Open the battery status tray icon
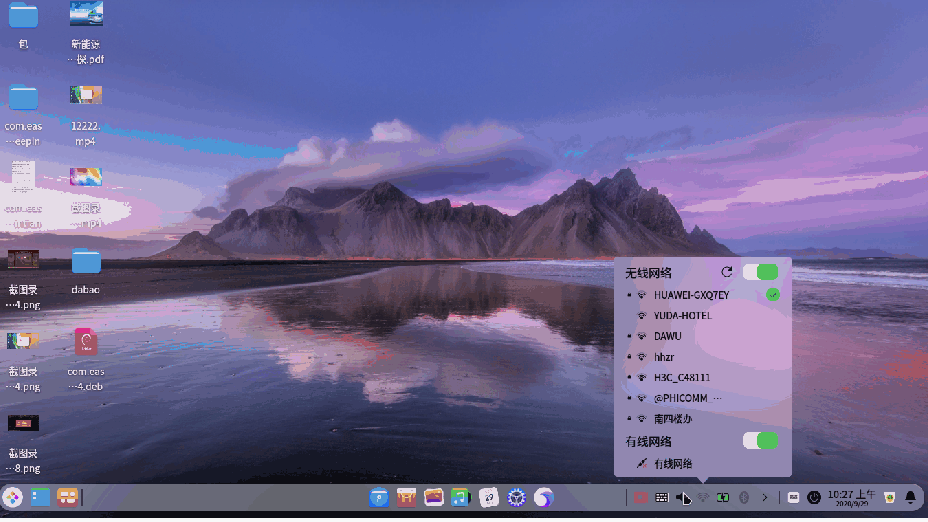The height and width of the screenshot is (522, 928). click(723, 498)
